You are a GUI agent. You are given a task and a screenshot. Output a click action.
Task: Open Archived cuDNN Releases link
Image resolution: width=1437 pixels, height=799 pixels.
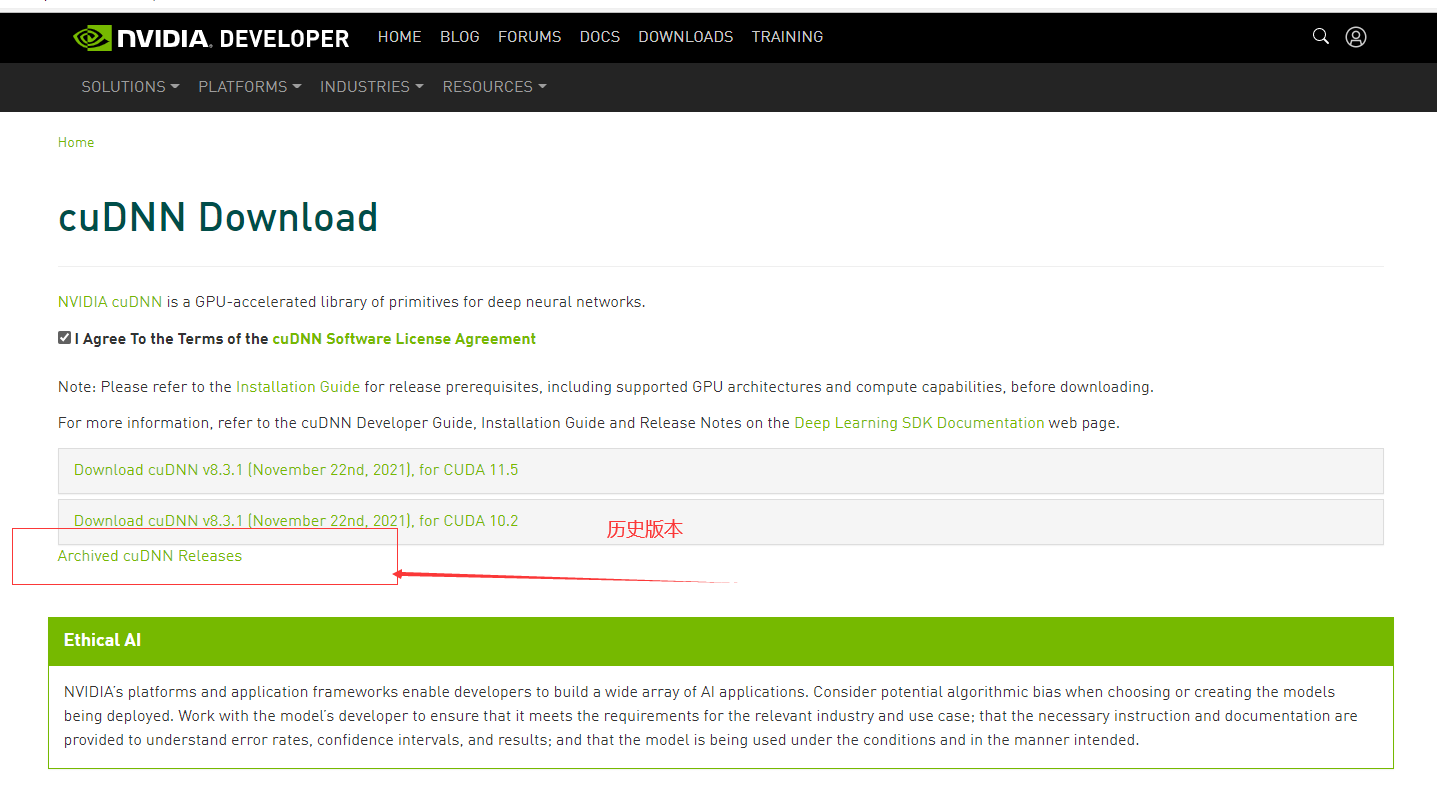point(150,556)
